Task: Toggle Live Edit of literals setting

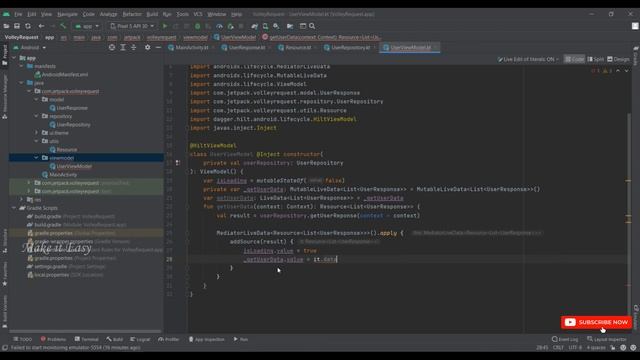Action: [528, 59]
